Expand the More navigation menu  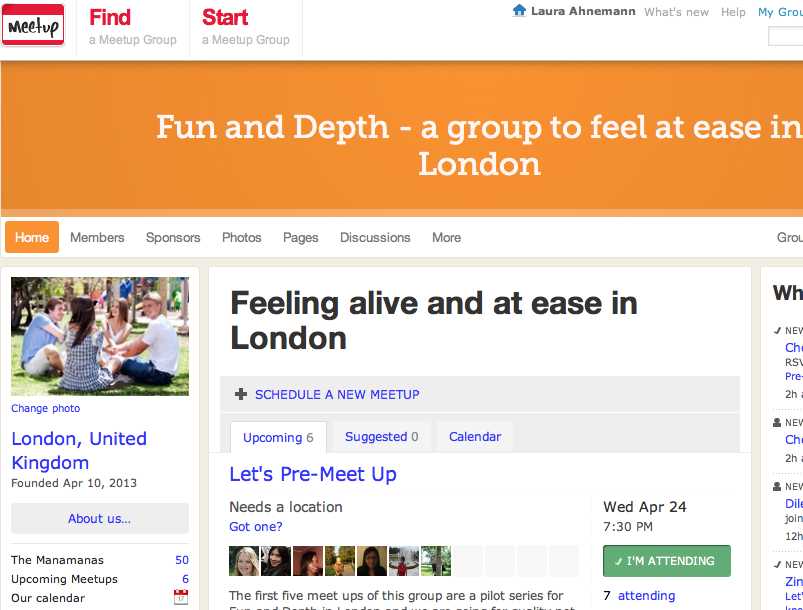click(447, 238)
